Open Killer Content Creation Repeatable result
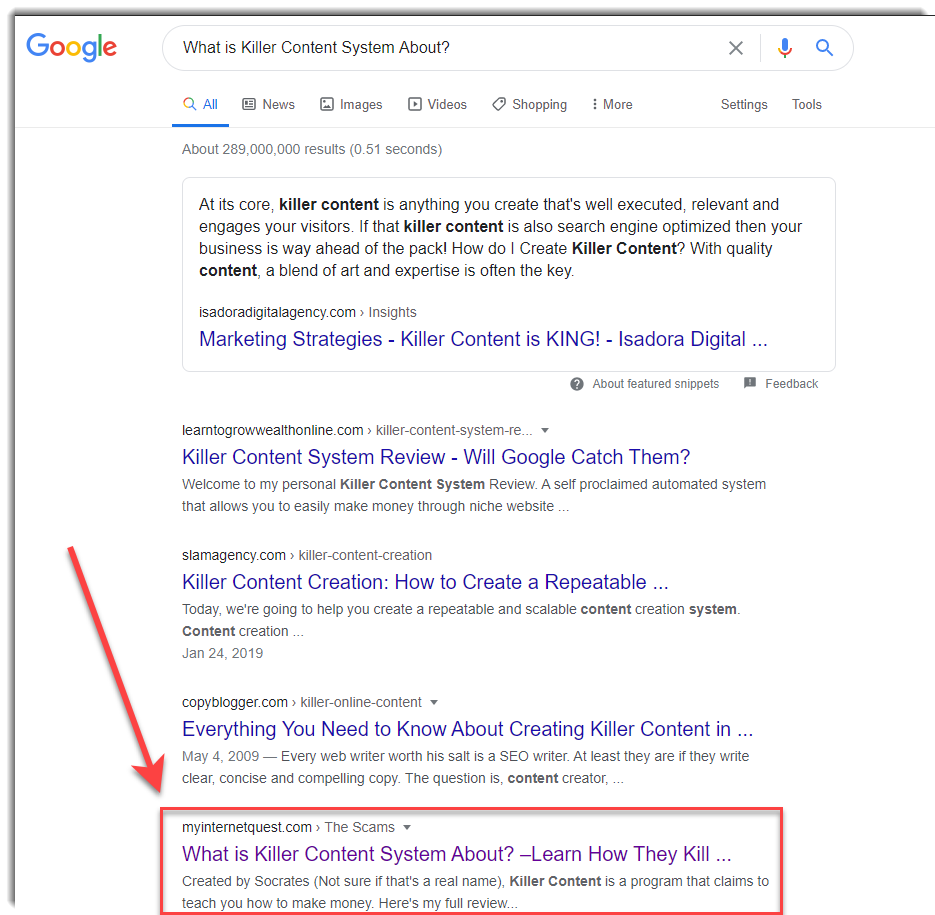Viewport: 935px width, 915px height. 425,582
